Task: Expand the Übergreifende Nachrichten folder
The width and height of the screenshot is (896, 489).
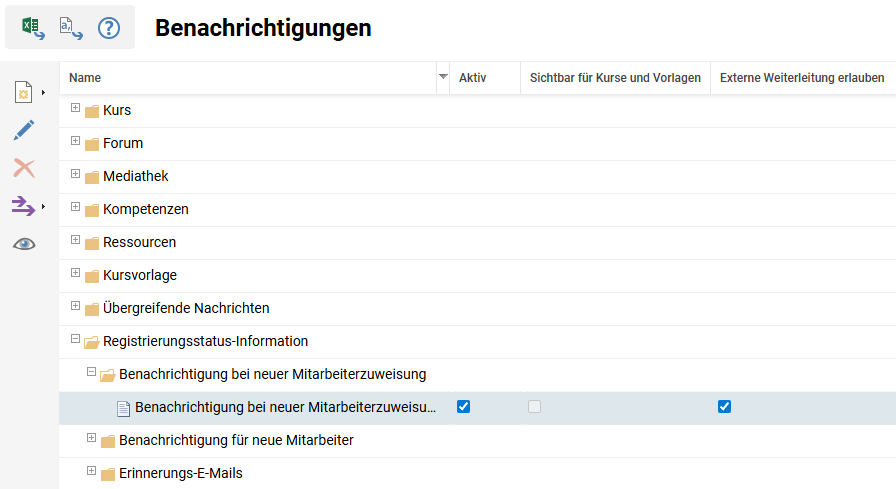Action: (x=75, y=306)
